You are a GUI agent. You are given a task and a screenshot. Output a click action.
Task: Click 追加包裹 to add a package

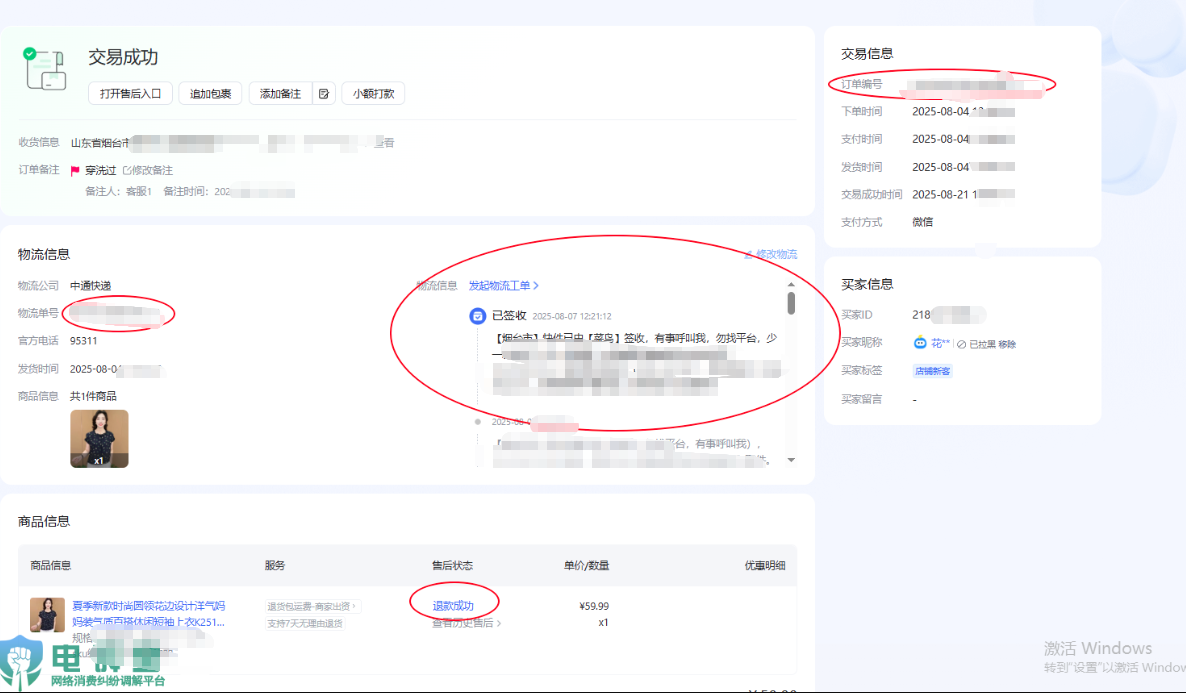[x=210, y=94]
